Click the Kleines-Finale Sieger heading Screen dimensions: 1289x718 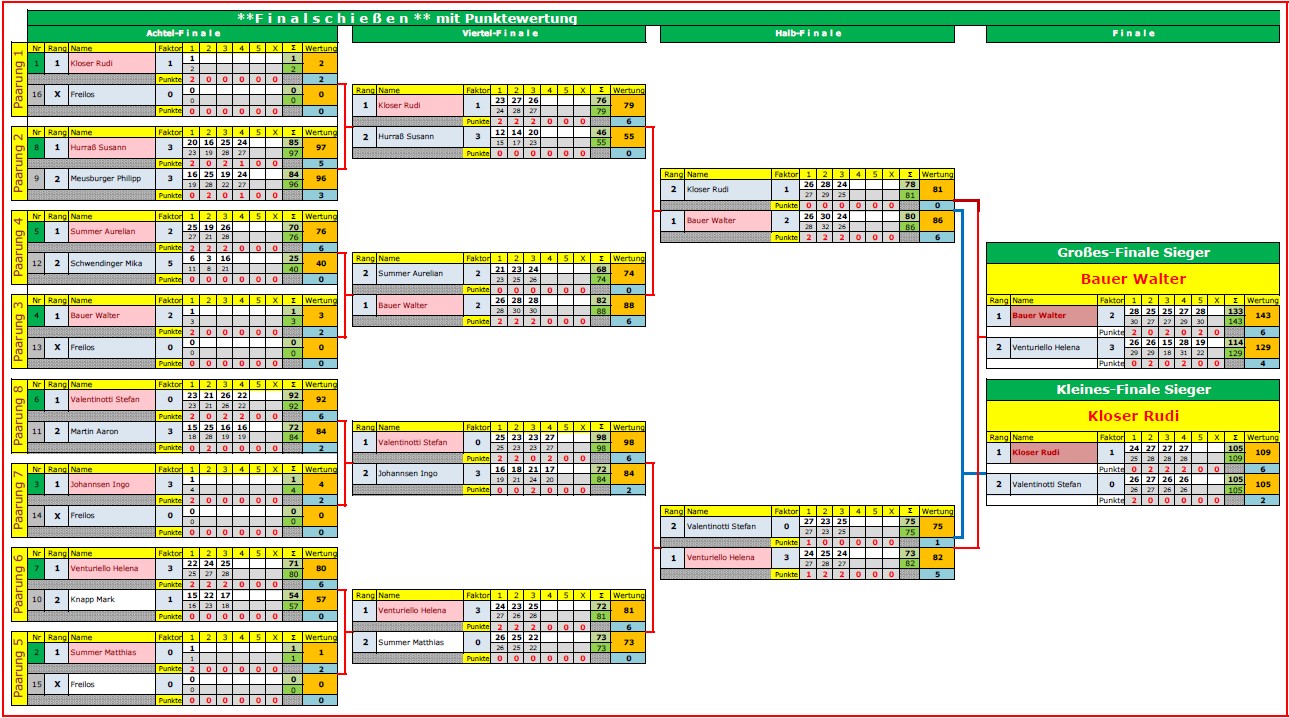1132,389
